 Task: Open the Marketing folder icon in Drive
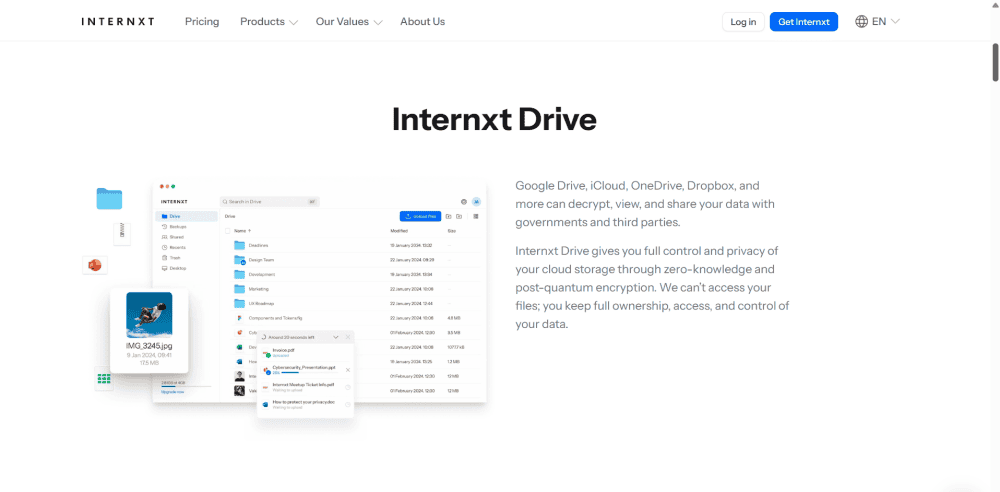point(239,288)
